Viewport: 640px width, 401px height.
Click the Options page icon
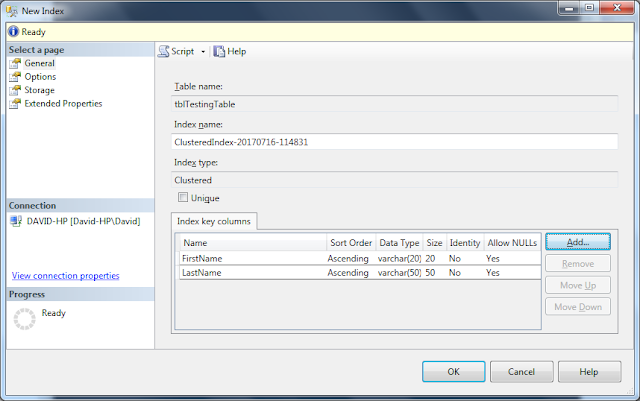(x=15, y=77)
